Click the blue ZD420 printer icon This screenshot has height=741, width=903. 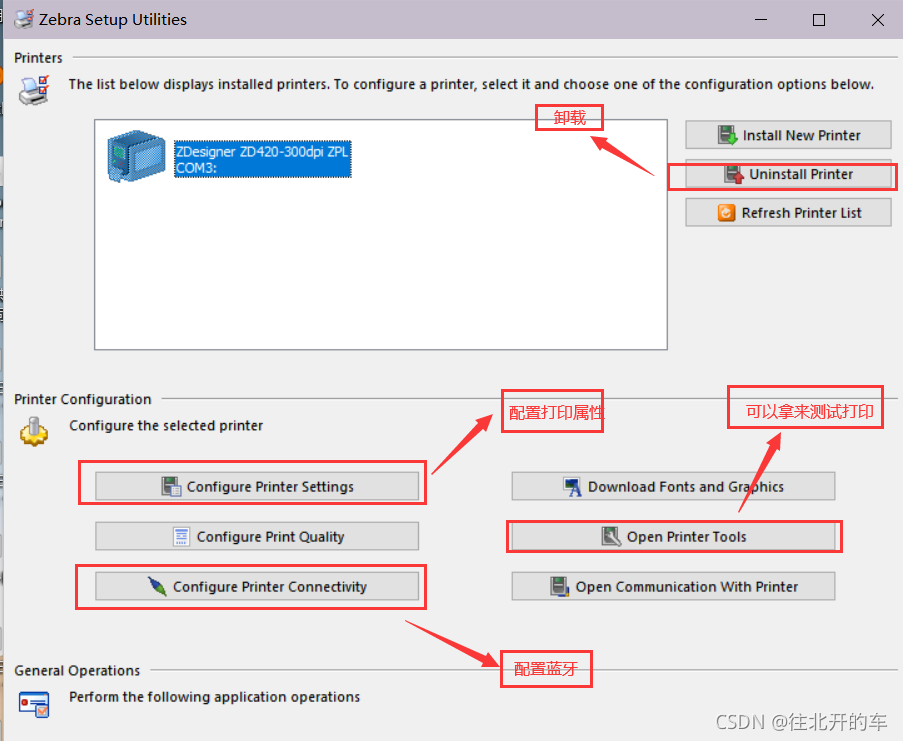(x=136, y=156)
